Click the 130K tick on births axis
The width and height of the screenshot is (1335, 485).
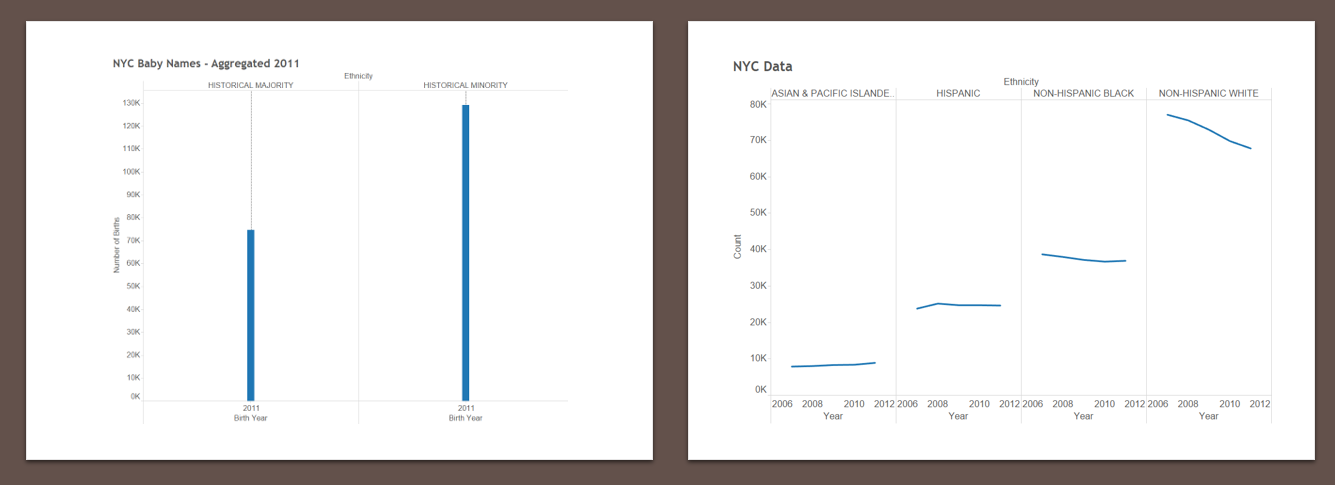coord(131,103)
